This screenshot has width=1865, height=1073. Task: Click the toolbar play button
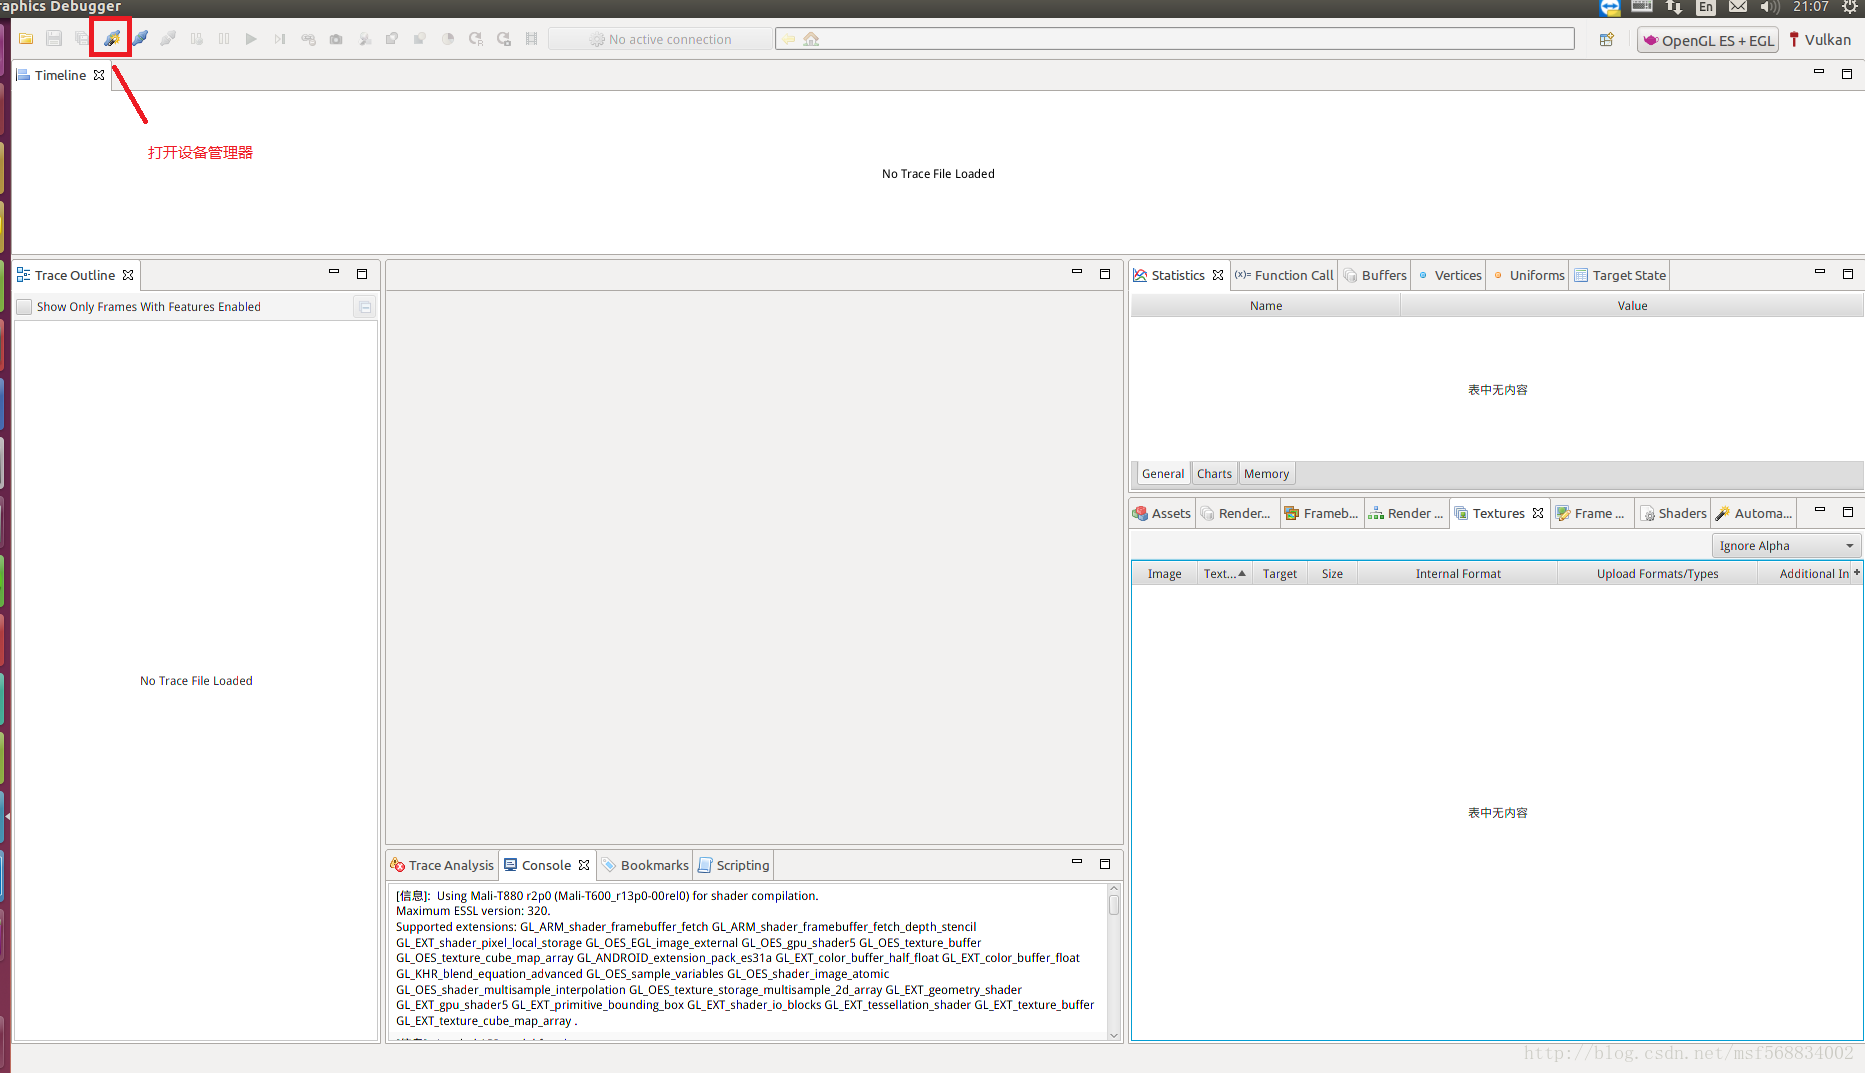pos(251,39)
